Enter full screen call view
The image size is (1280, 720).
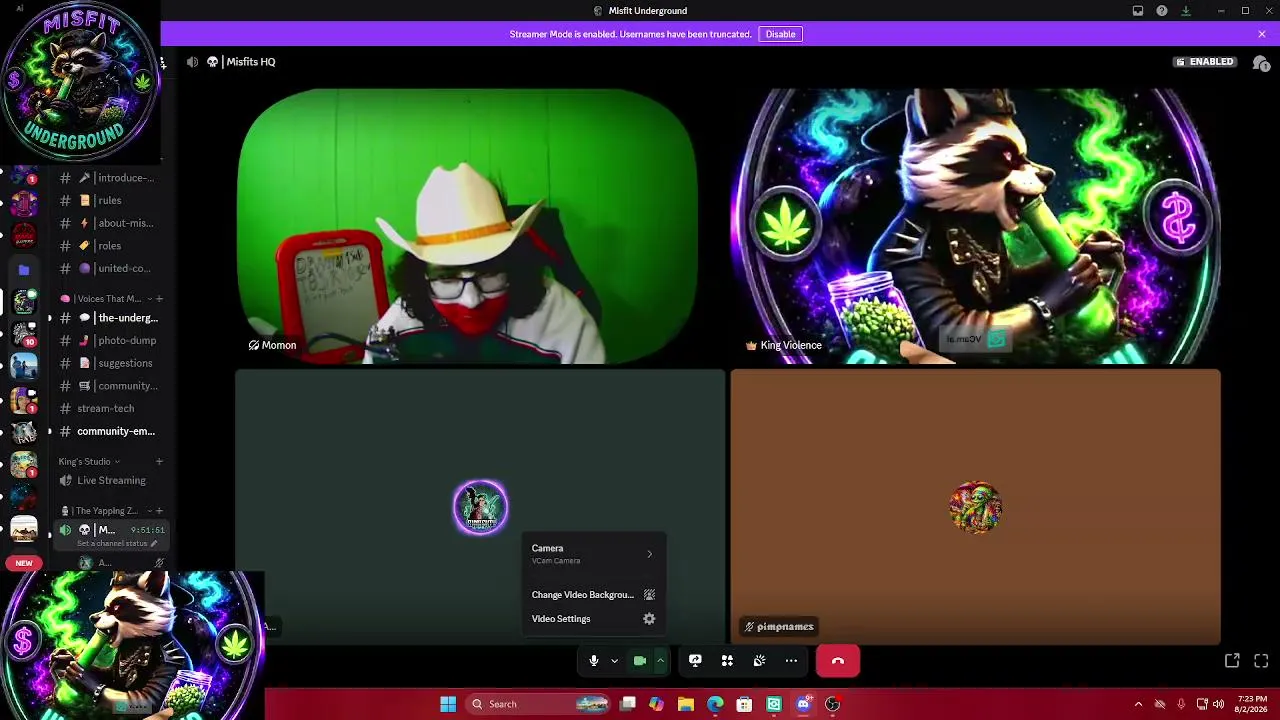[1261, 661]
